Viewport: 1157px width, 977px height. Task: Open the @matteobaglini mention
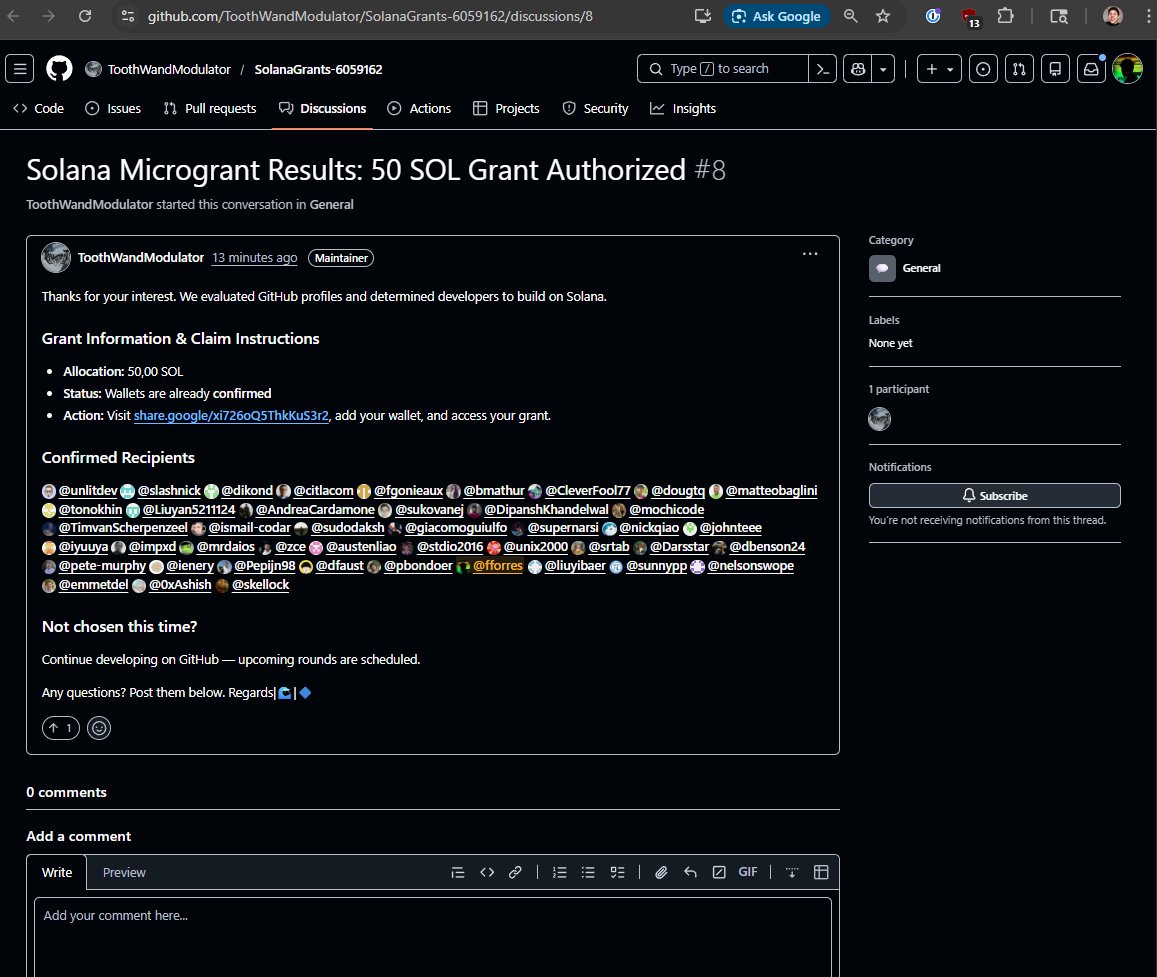[x=771, y=491]
